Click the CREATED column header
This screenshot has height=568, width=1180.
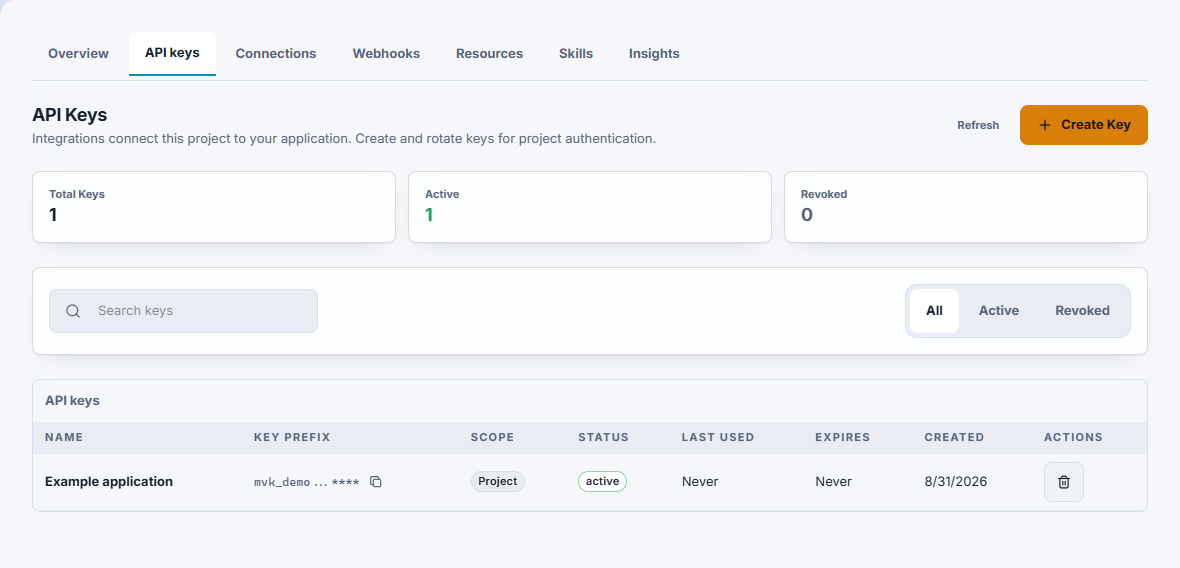(954, 437)
